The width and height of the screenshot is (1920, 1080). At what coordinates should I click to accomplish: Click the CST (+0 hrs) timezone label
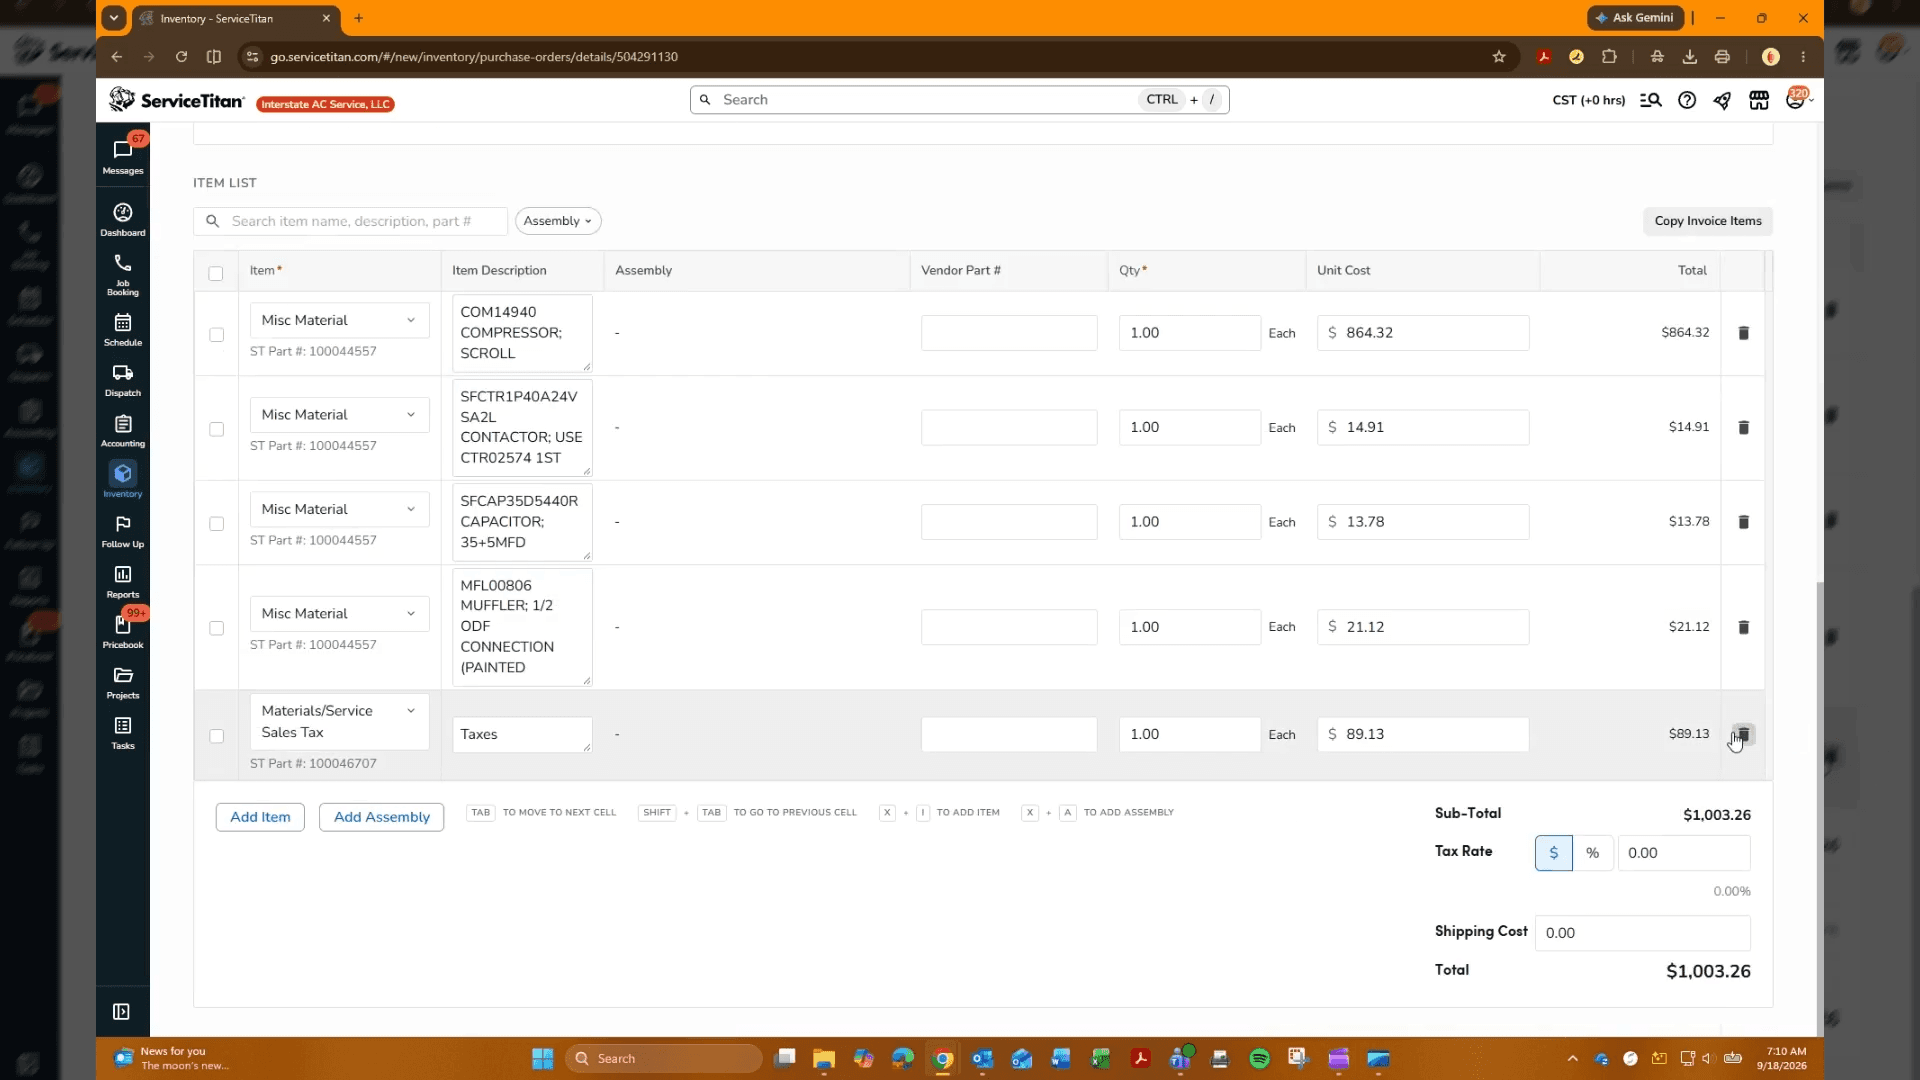point(1588,100)
